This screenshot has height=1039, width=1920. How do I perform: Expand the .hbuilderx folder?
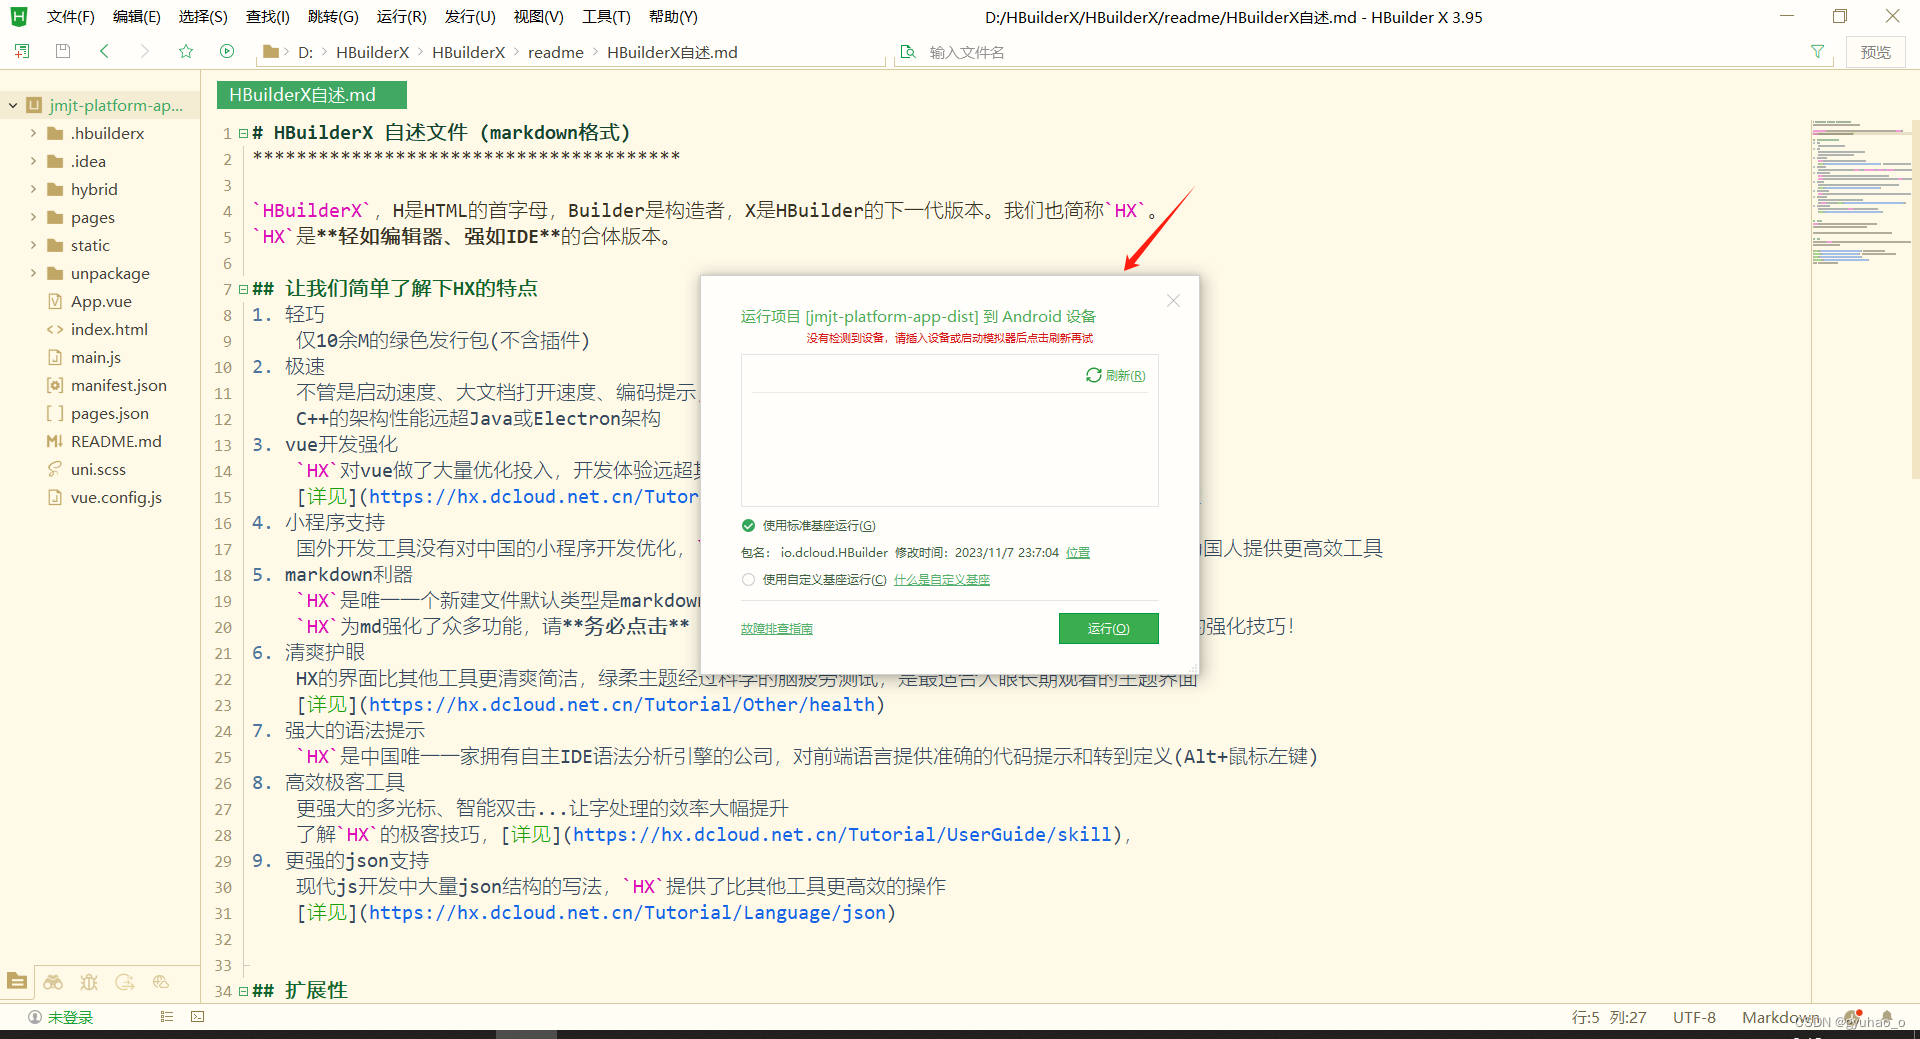click(x=33, y=133)
